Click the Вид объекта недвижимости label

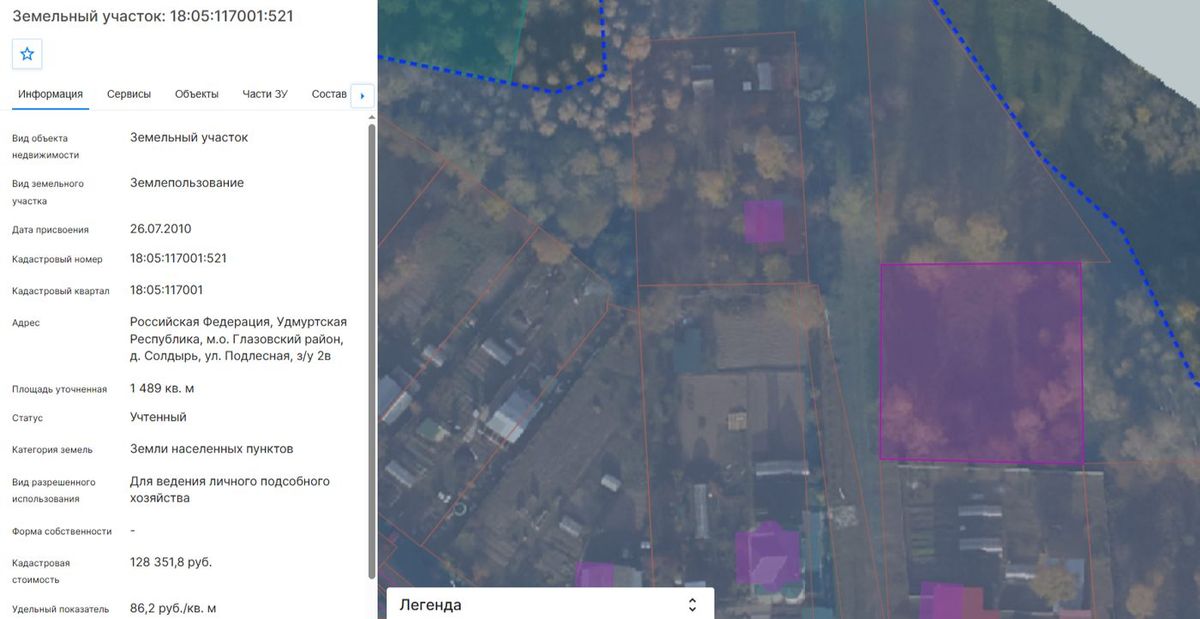coord(45,146)
